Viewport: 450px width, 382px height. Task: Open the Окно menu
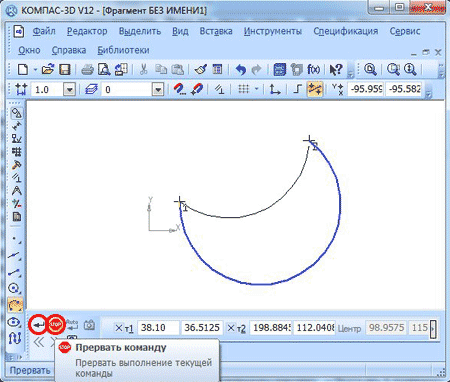pyautogui.click(x=29, y=50)
